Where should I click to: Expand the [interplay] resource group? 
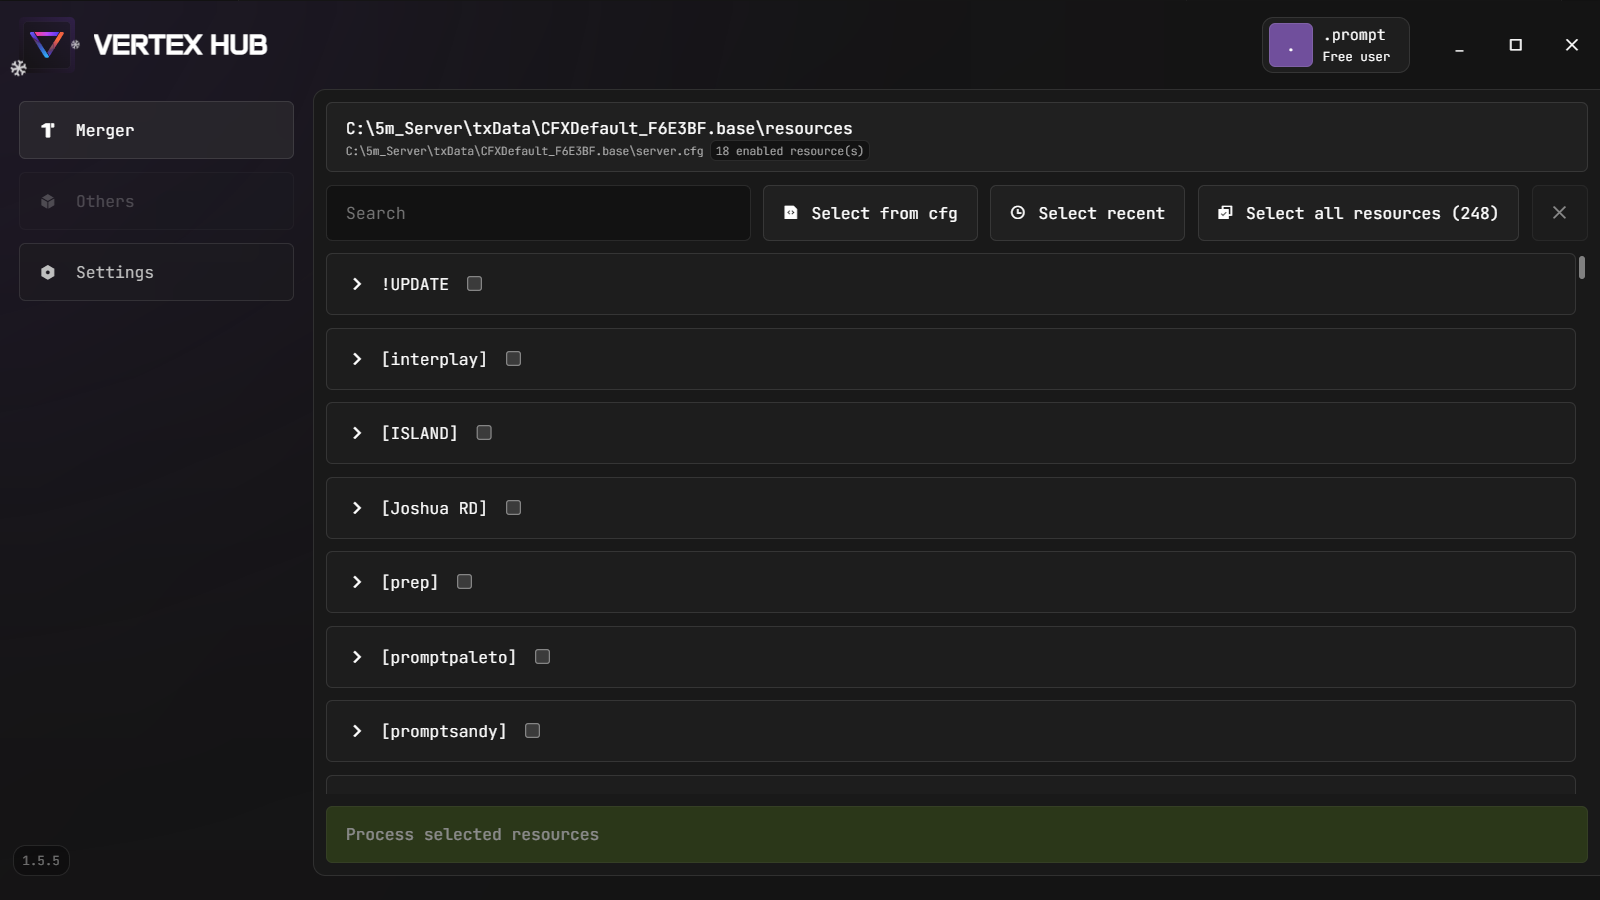pos(357,359)
